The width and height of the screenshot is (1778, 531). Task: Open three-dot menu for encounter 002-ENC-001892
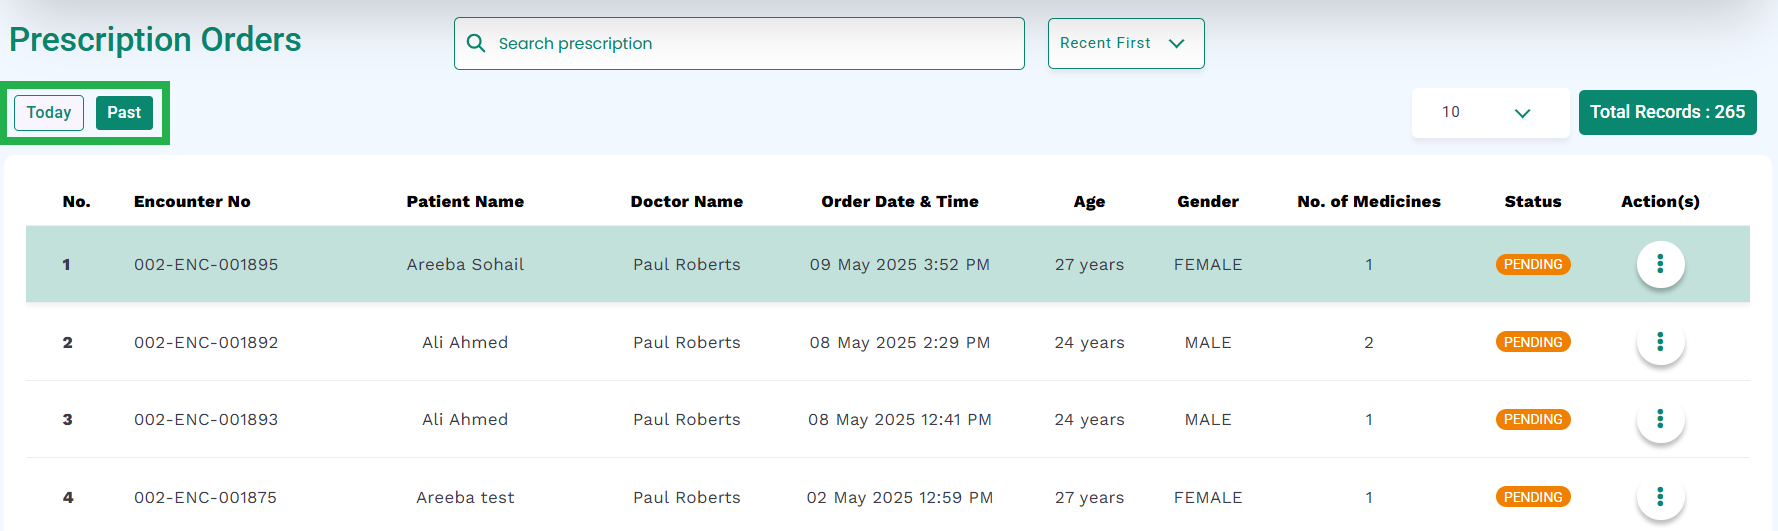coord(1660,342)
